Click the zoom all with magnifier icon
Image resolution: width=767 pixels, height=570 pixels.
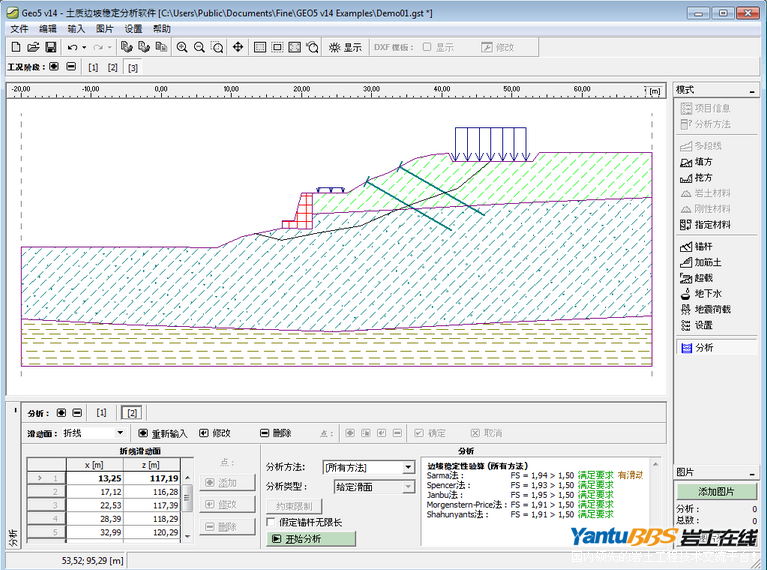pos(312,47)
